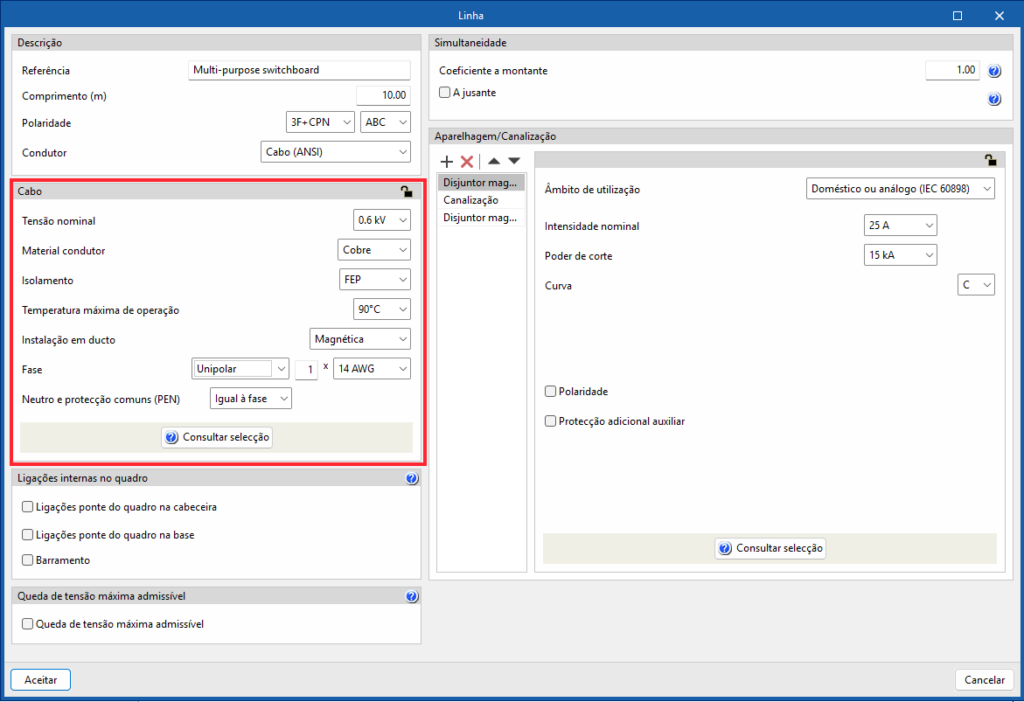1024x702 pixels.
Task: Open the ABC phase order dropdown
Action: coord(385,122)
